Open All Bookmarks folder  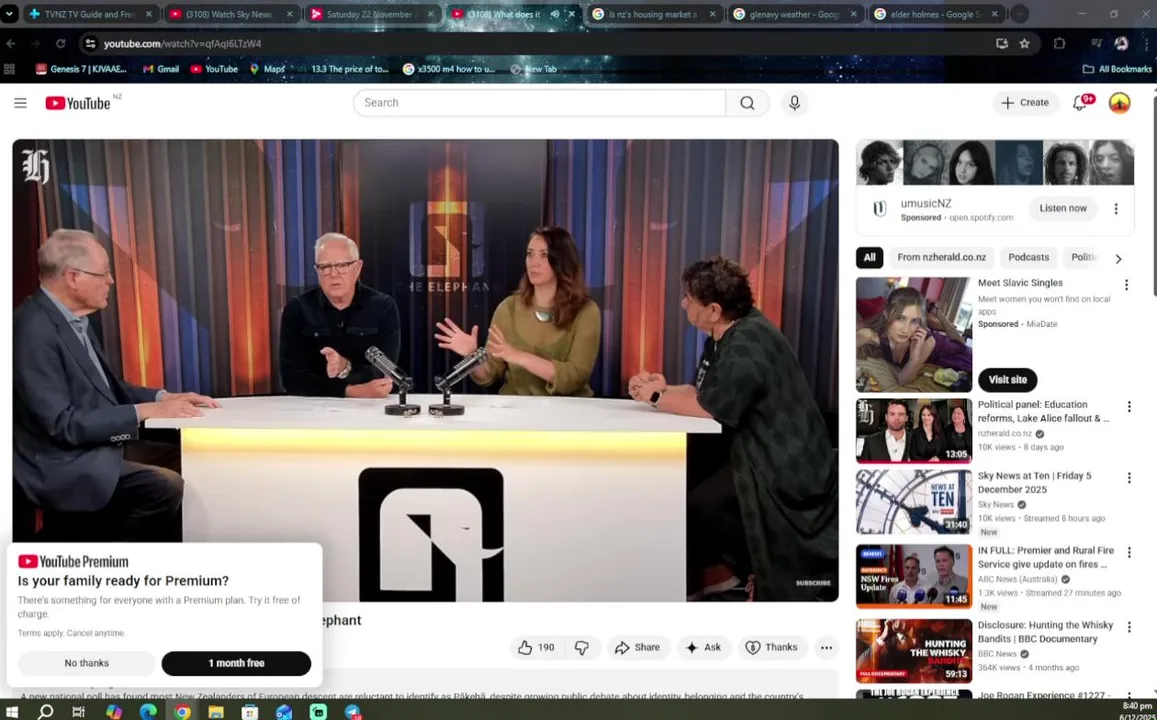(x=1116, y=69)
